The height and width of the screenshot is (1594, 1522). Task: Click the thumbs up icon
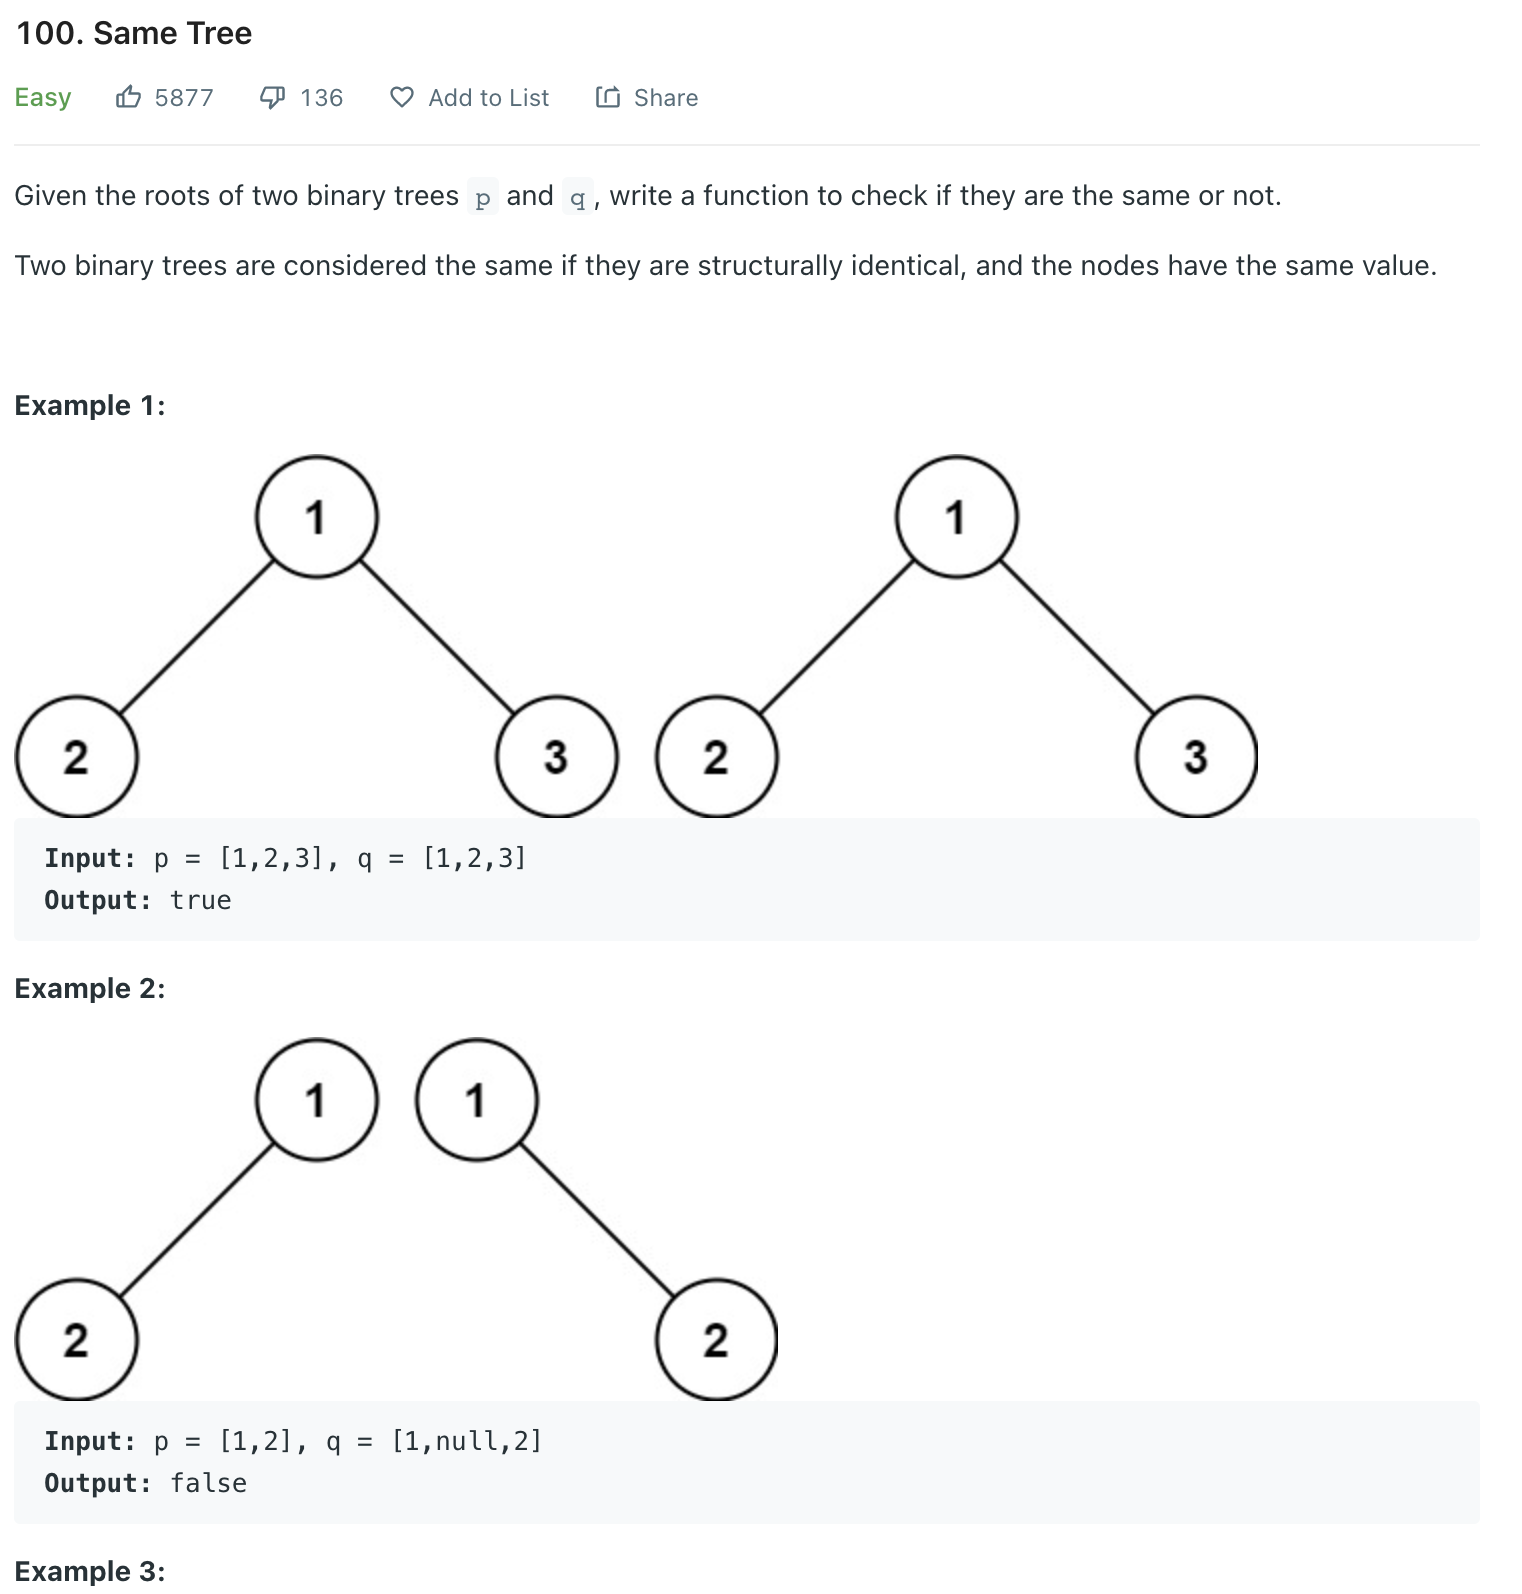click(x=130, y=97)
